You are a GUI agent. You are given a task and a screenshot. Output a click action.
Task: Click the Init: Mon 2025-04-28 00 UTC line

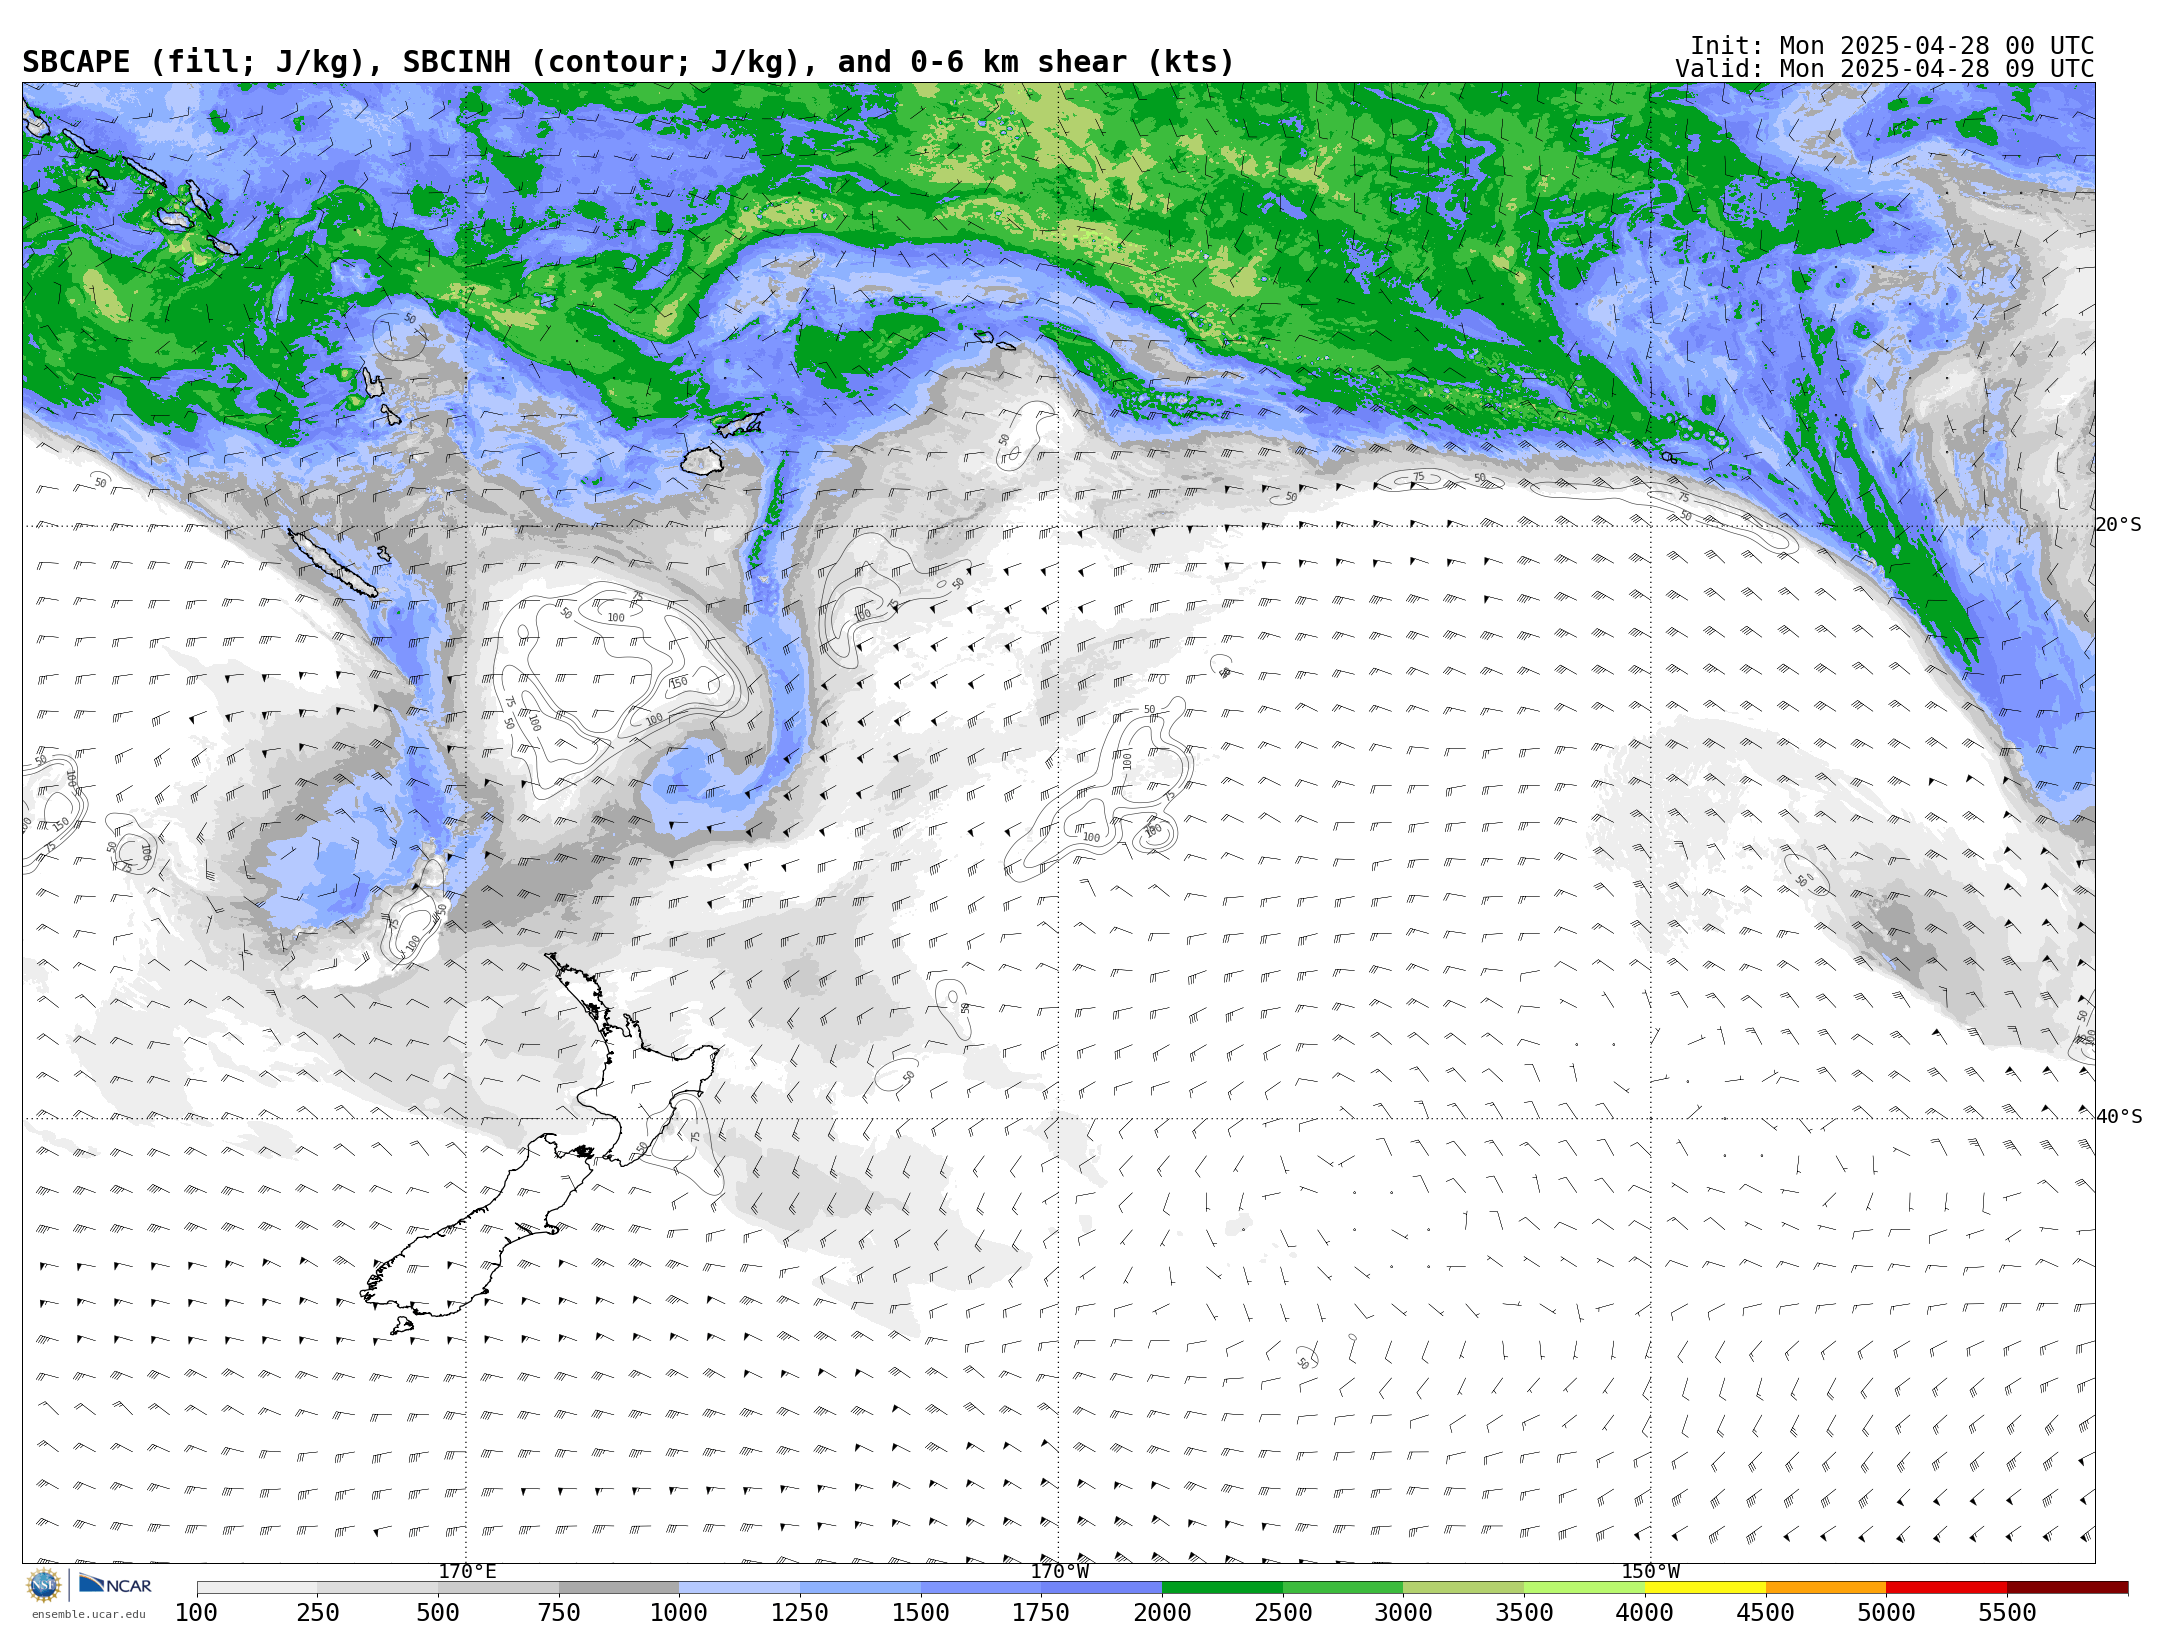1892,46
